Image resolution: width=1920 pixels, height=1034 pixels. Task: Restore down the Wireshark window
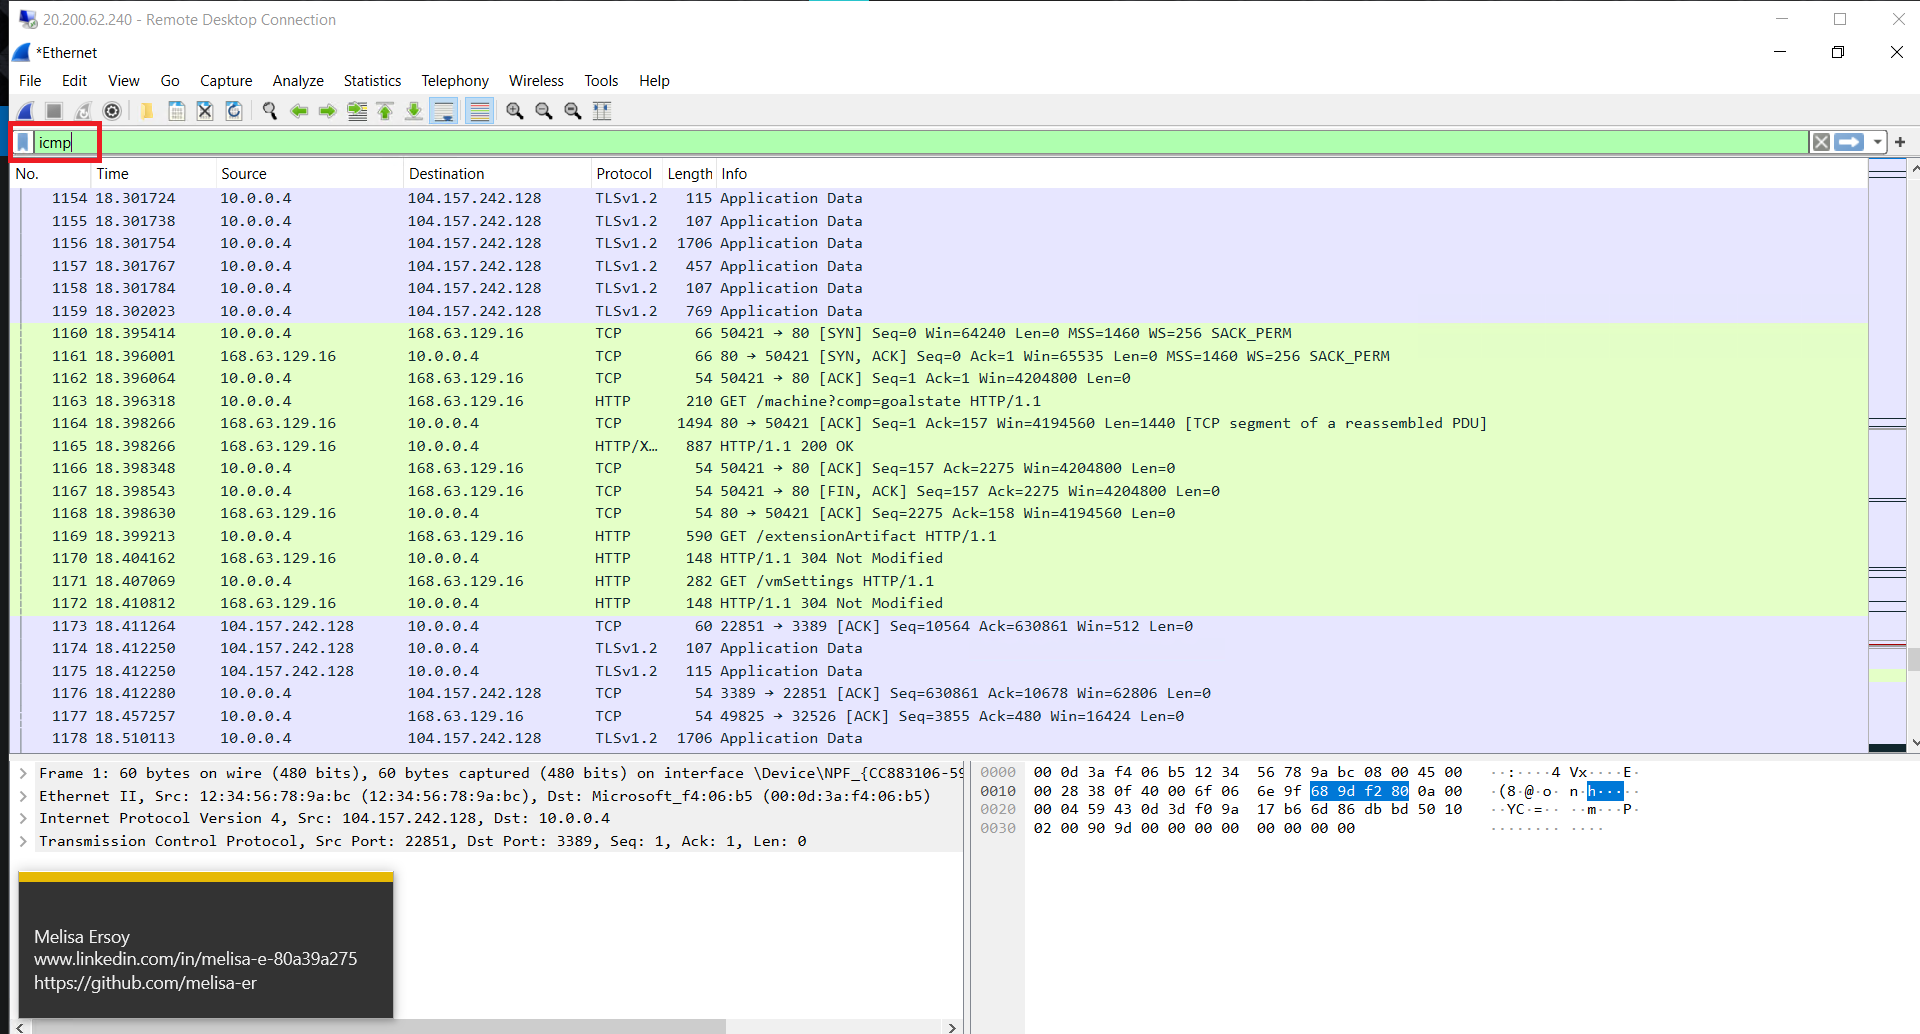click(1837, 52)
